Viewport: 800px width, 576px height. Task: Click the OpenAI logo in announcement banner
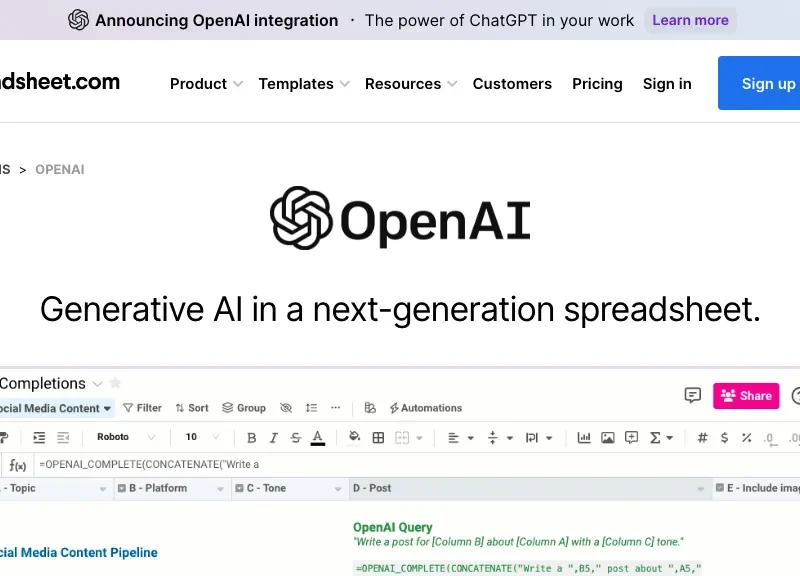click(x=79, y=20)
